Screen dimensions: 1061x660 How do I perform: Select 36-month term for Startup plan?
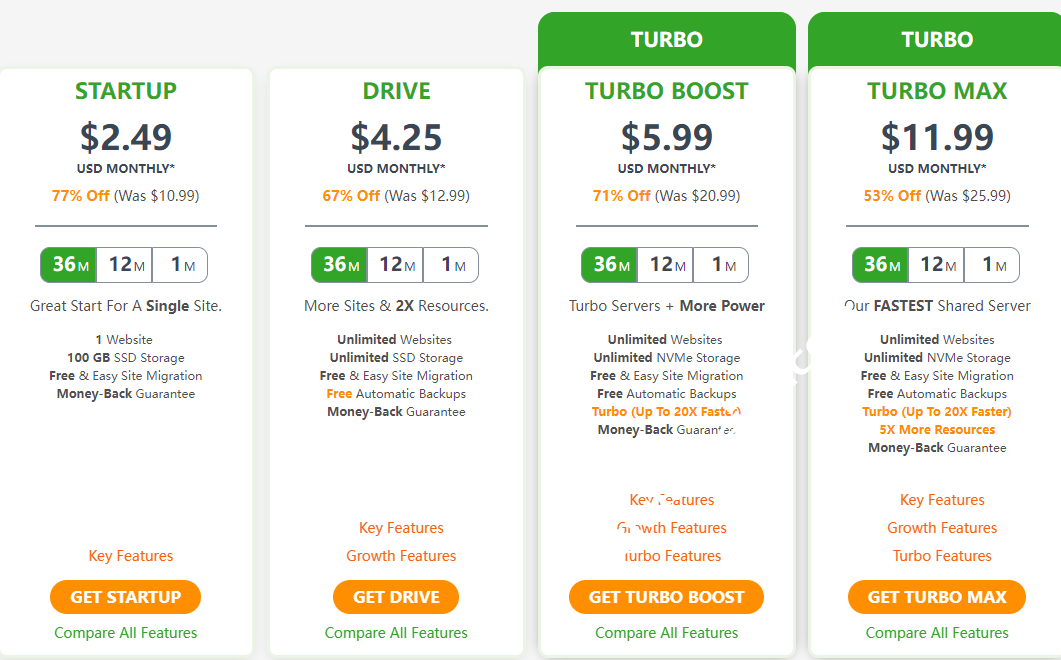pyautogui.click(x=68, y=265)
